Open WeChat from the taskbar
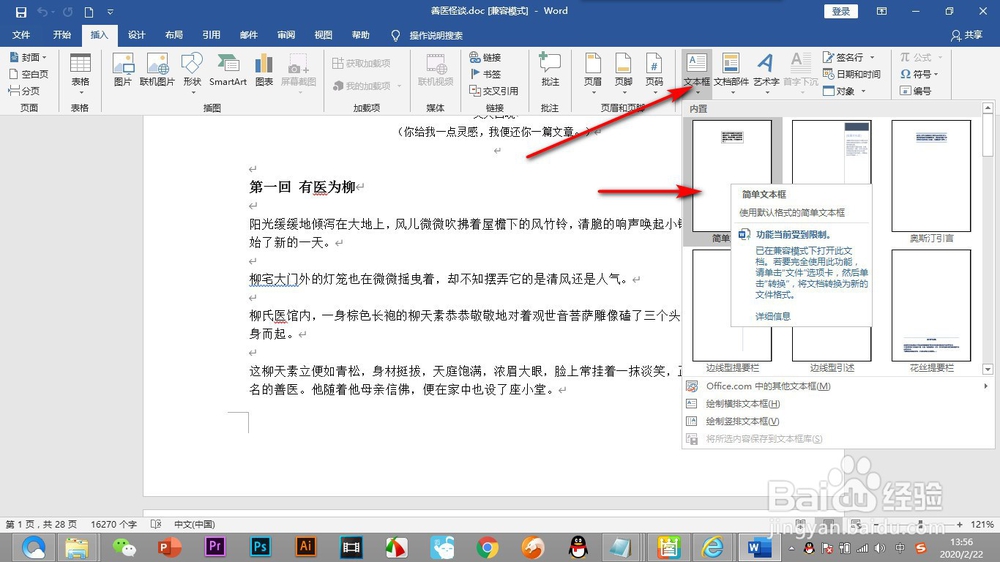The image size is (1000, 562). [124, 547]
